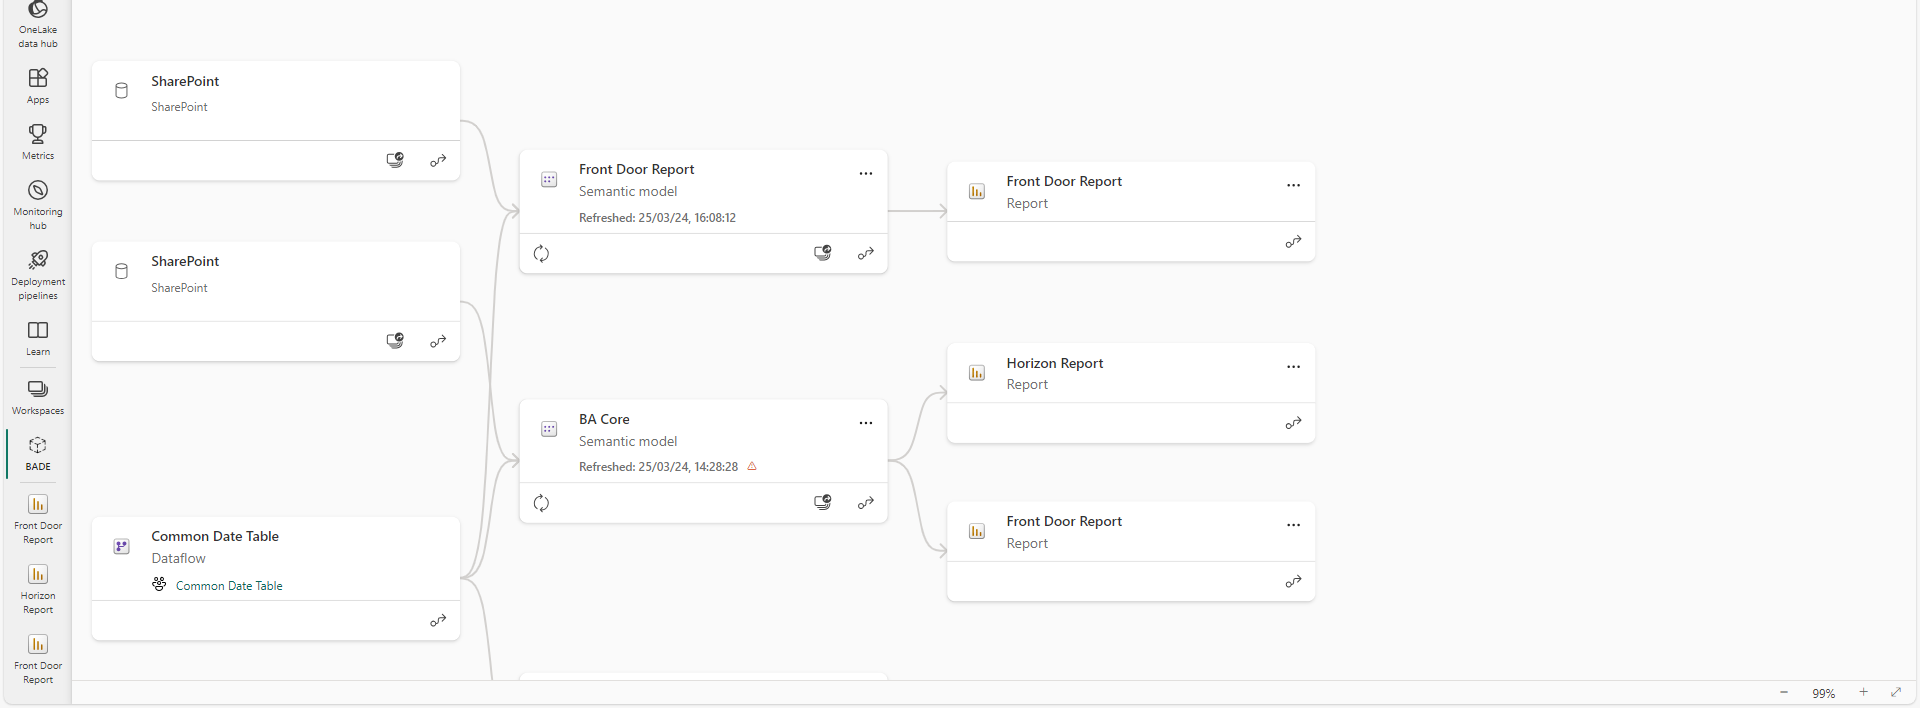Open more options for Front Door Report model
The image size is (1920, 708).
click(x=866, y=173)
